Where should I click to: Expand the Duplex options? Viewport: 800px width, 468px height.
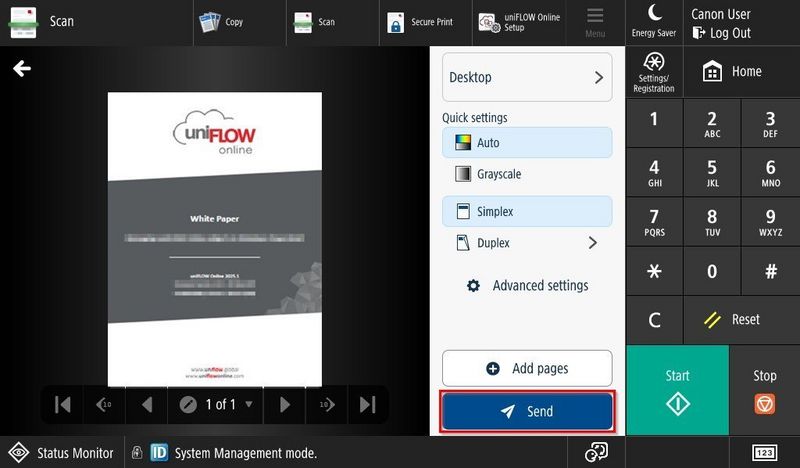[x=592, y=243]
